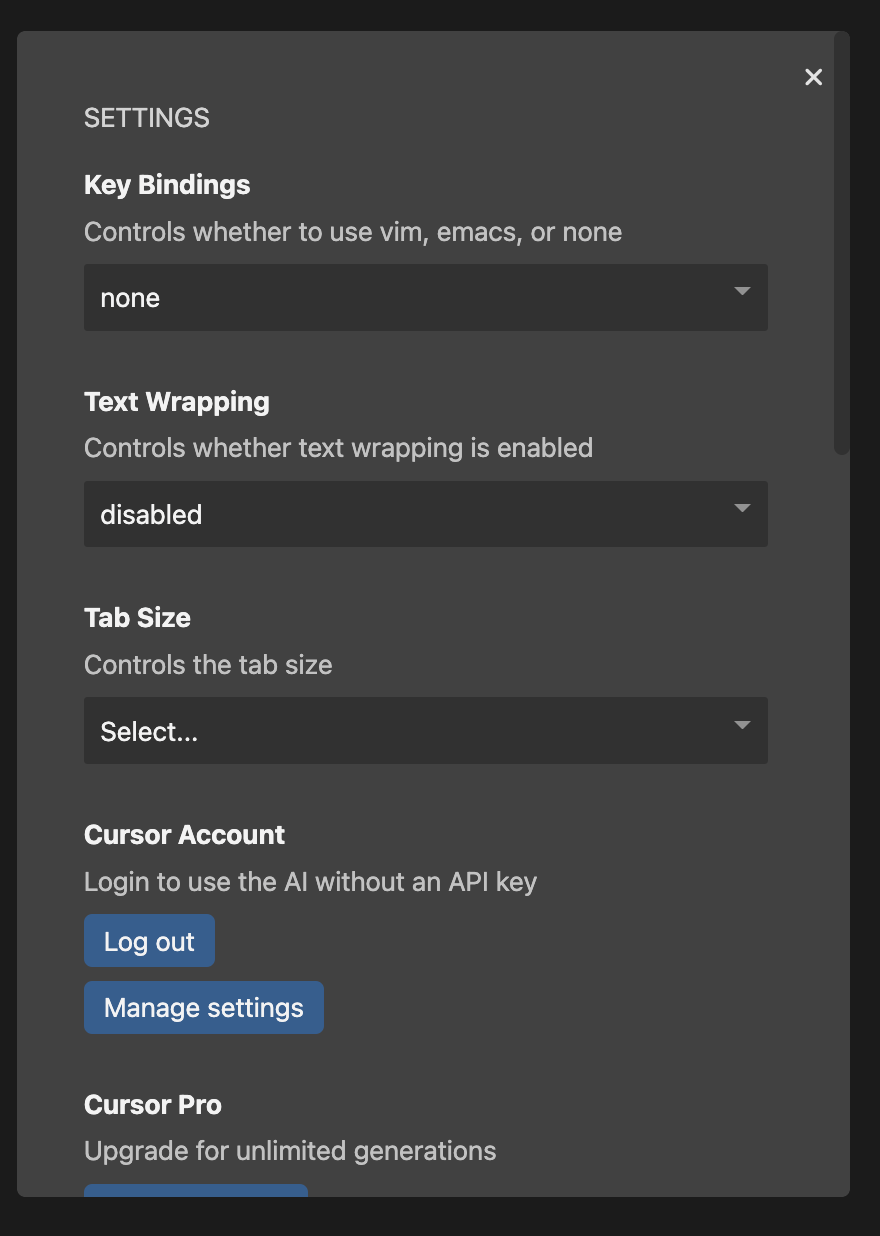Click the Login without API key description
880x1236 pixels.
(x=310, y=882)
